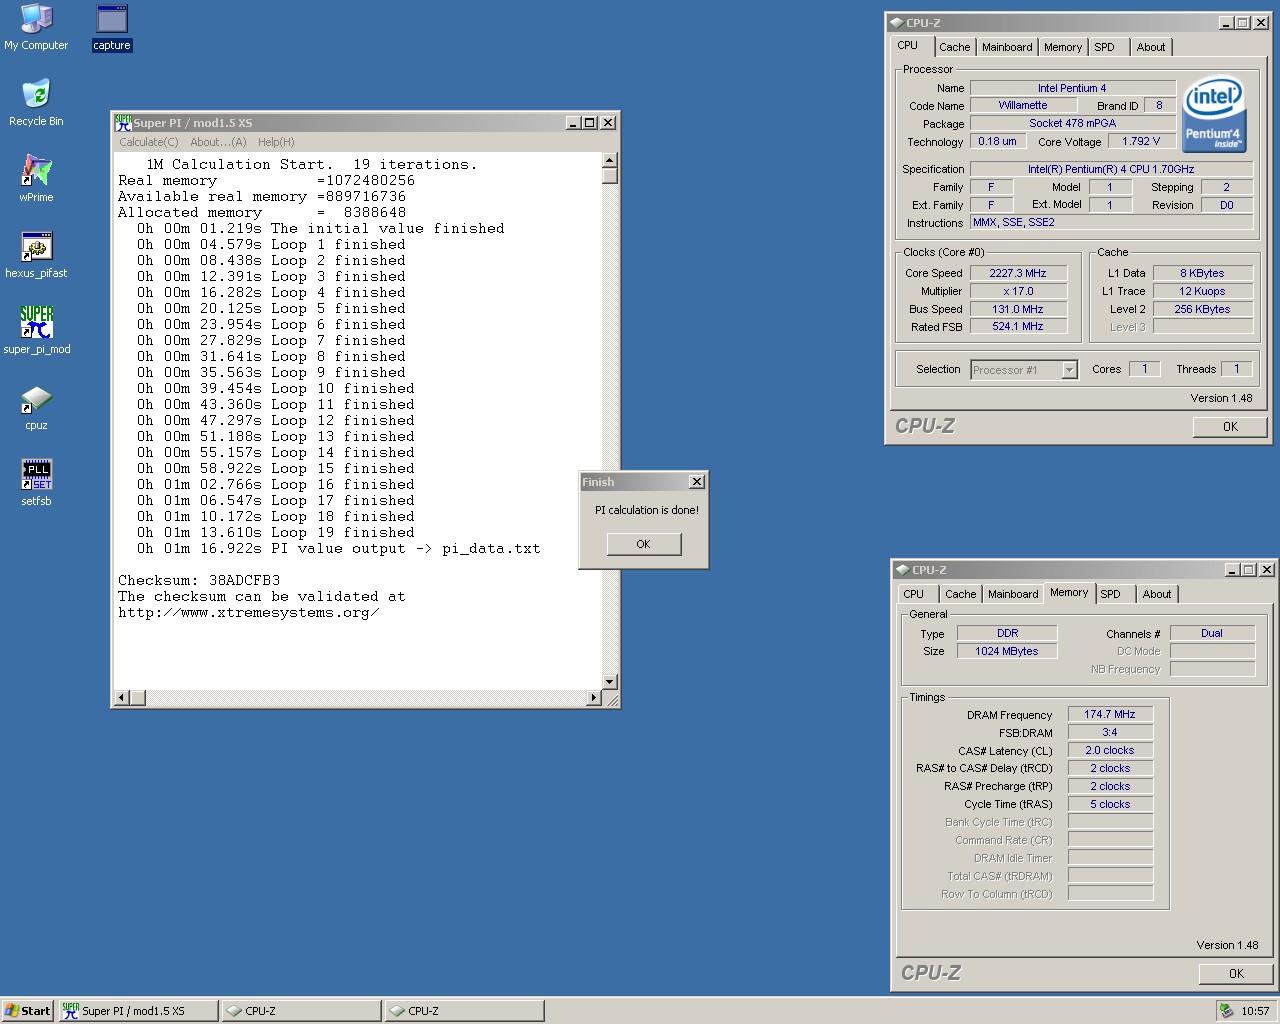Minimize the Super PI window
1280x1024 pixels.
point(574,122)
